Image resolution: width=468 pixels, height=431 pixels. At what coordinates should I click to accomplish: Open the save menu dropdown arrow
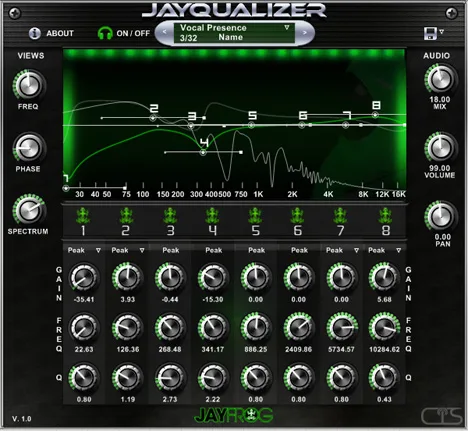click(x=442, y=32)
